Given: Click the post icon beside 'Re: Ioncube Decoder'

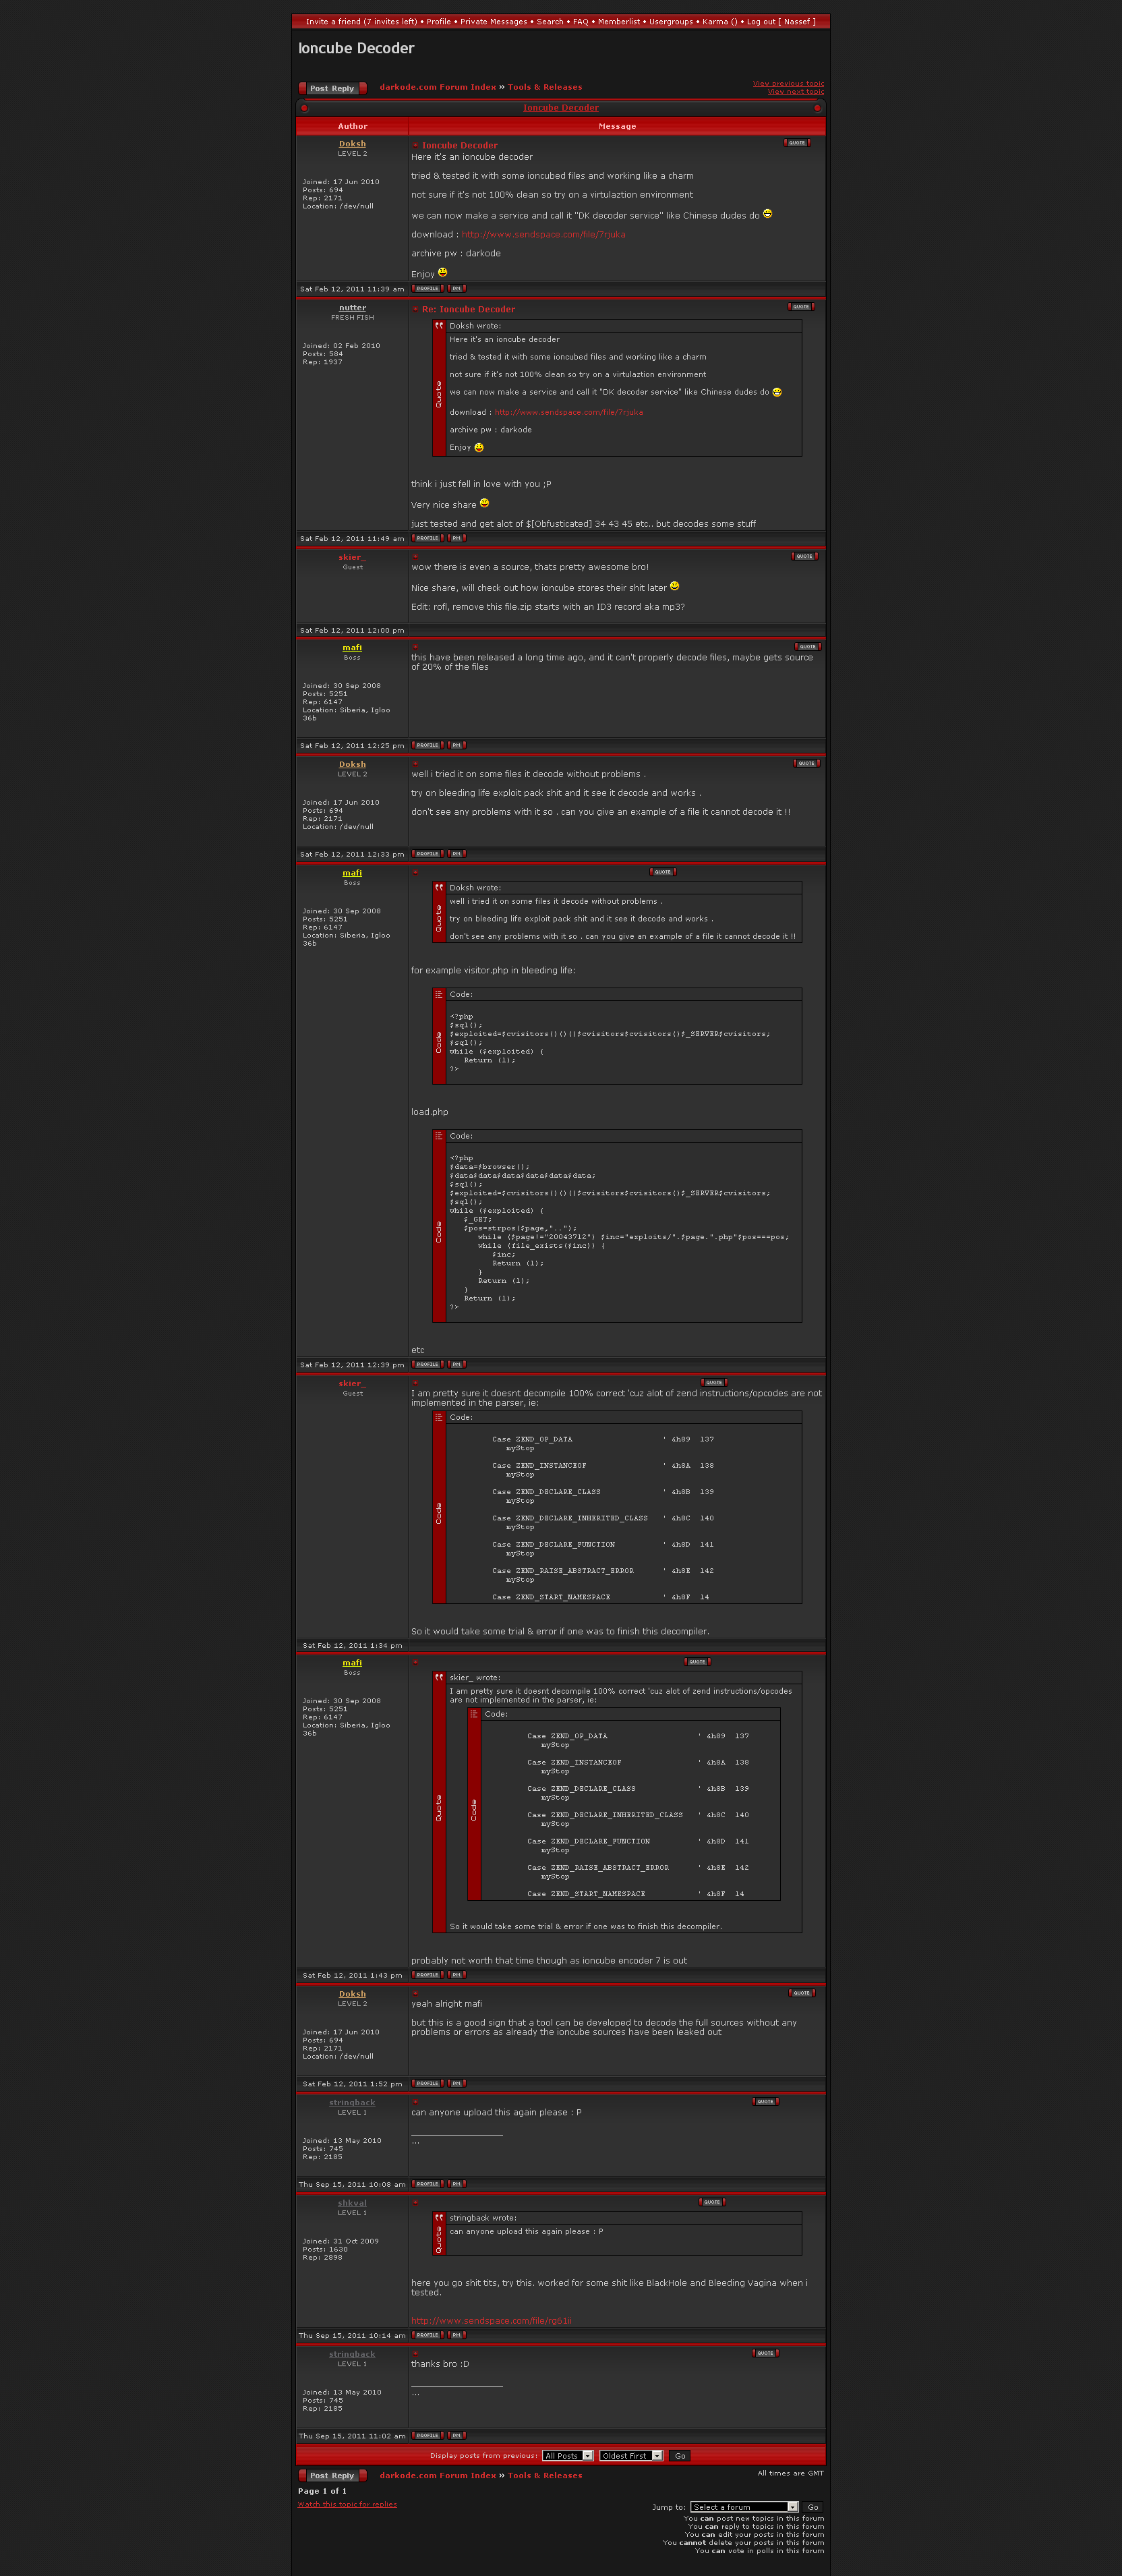Looking at the screenshot, I should 416,309.
